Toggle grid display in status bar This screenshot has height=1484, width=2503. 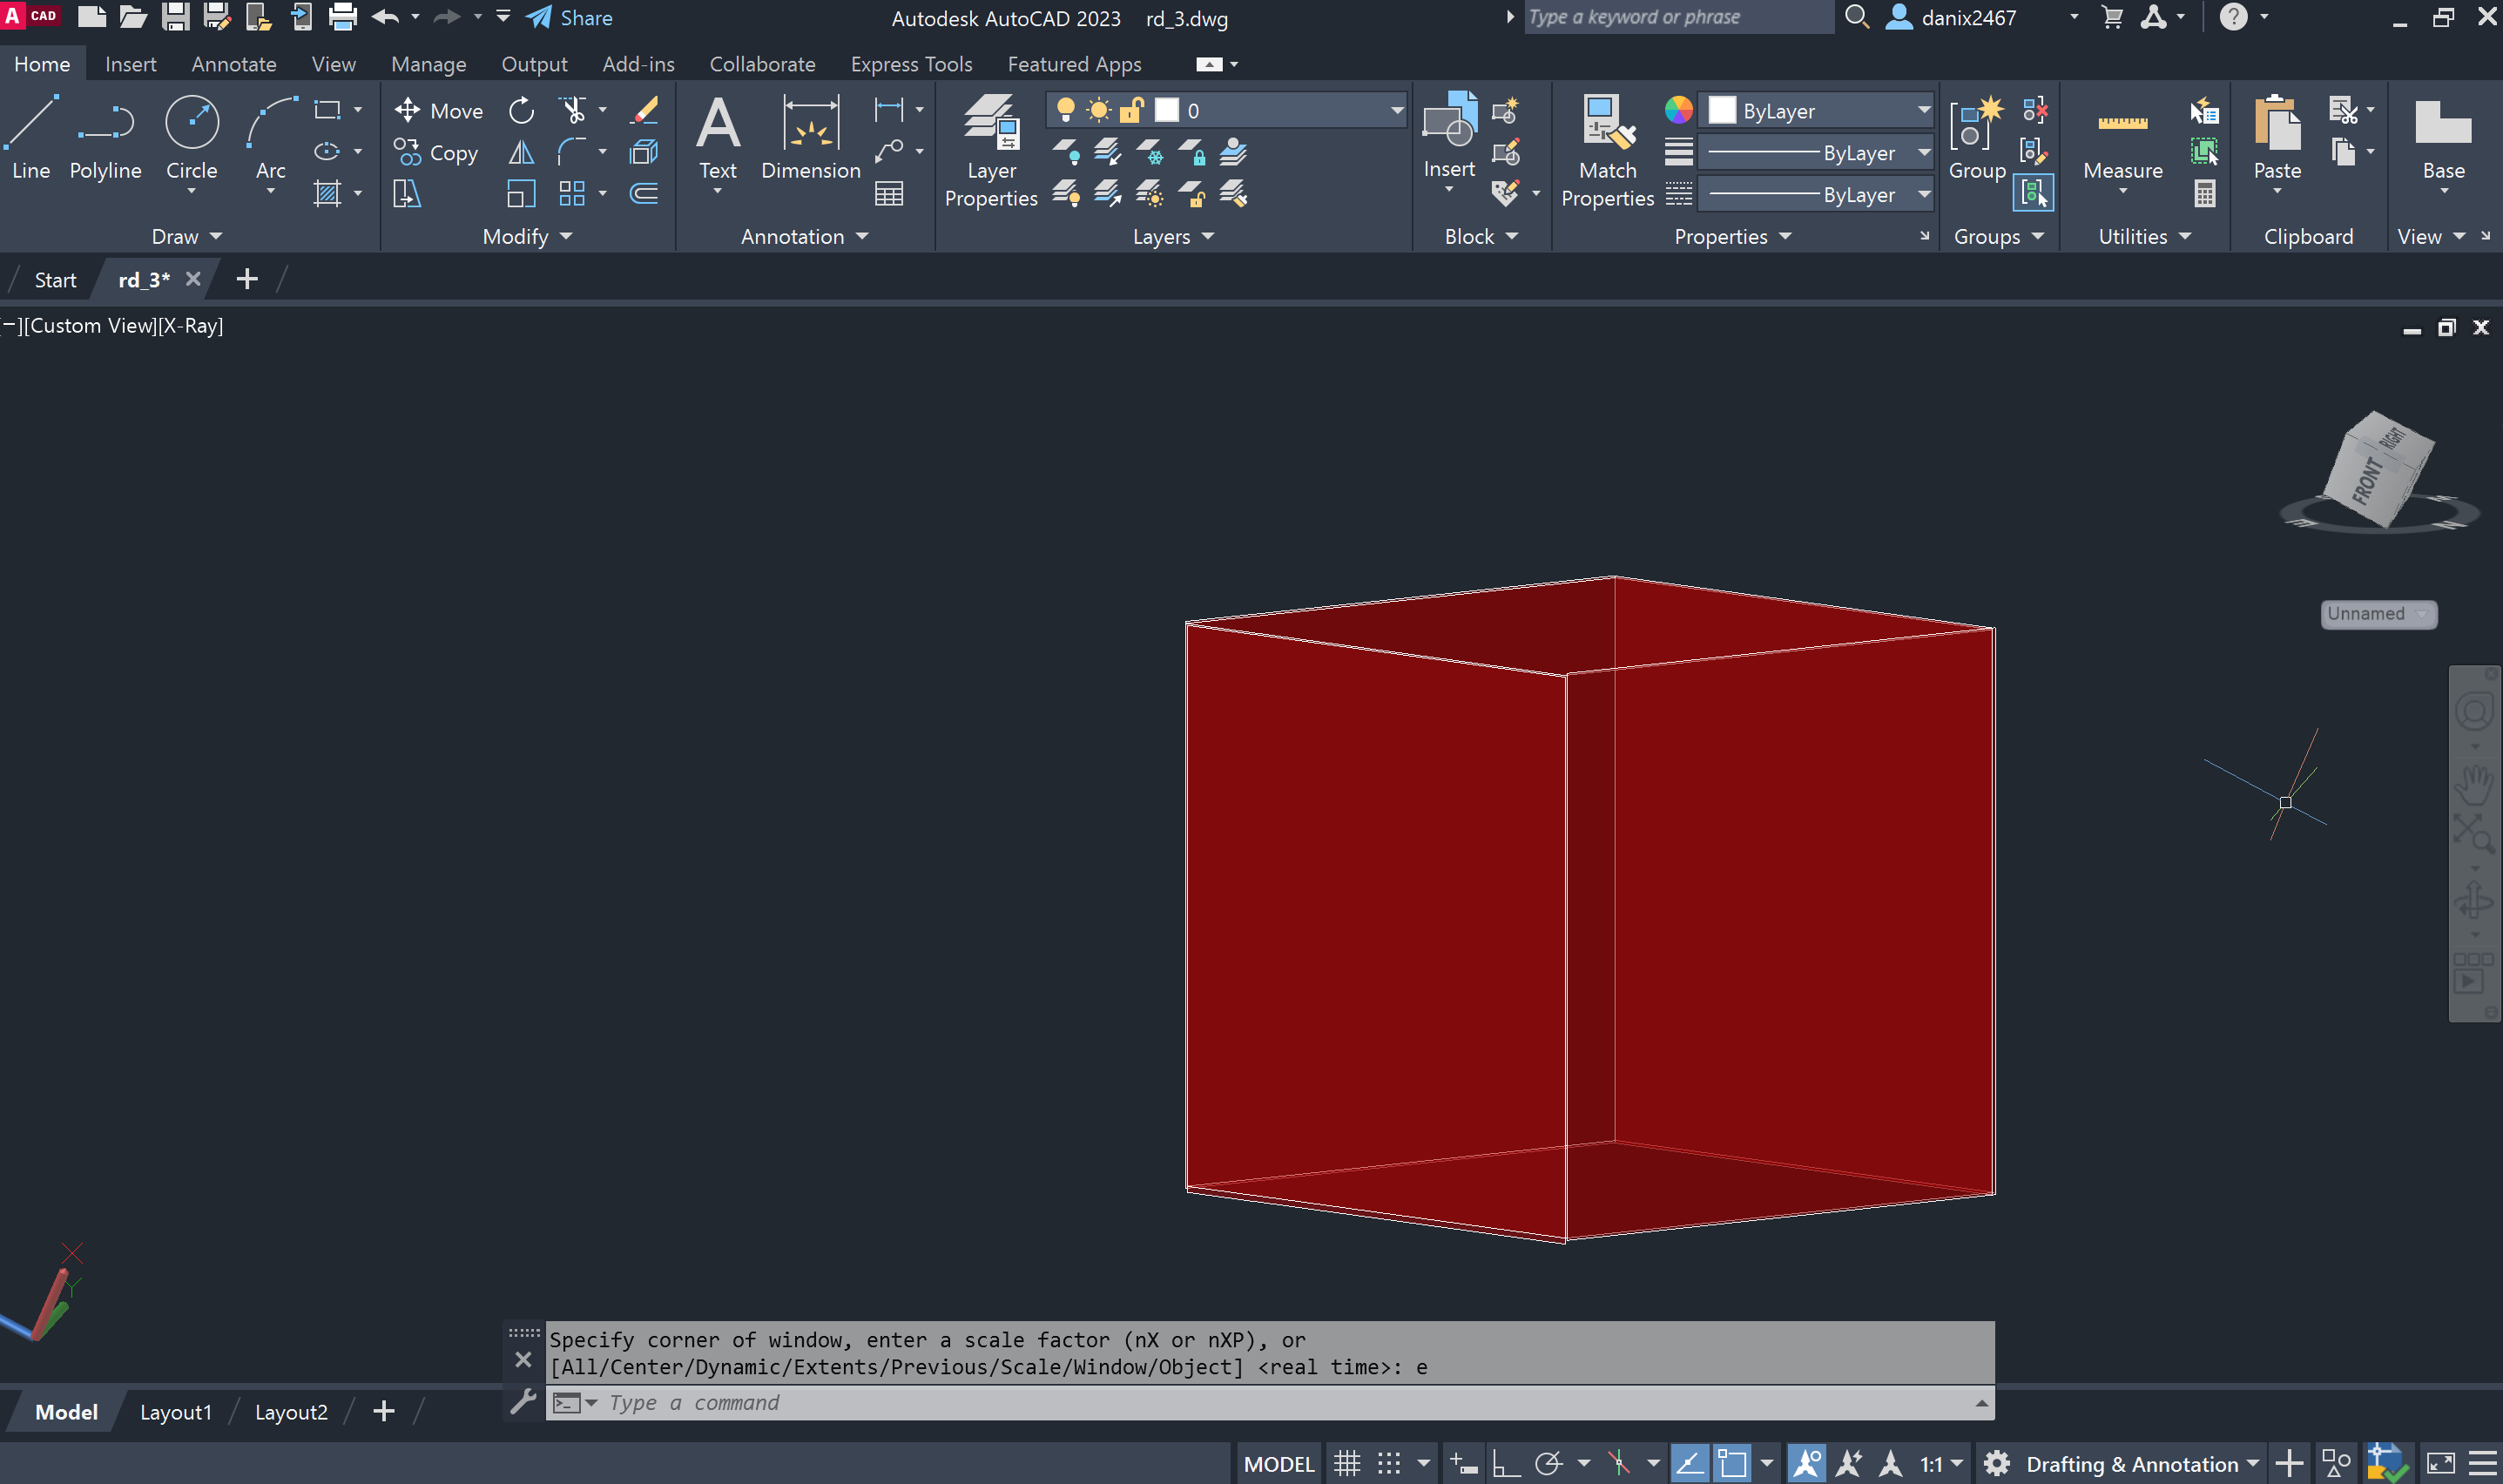pos(1347,1464)
